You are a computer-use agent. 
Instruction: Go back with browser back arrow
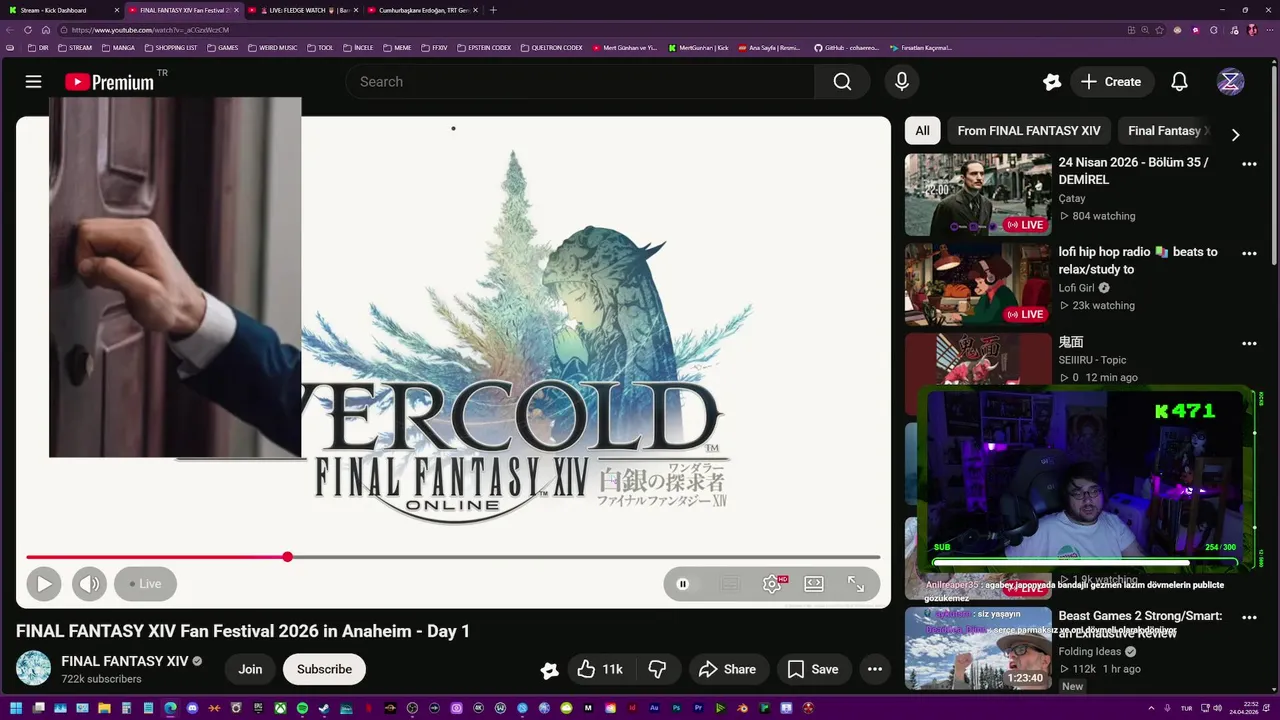tap(10, 30)
